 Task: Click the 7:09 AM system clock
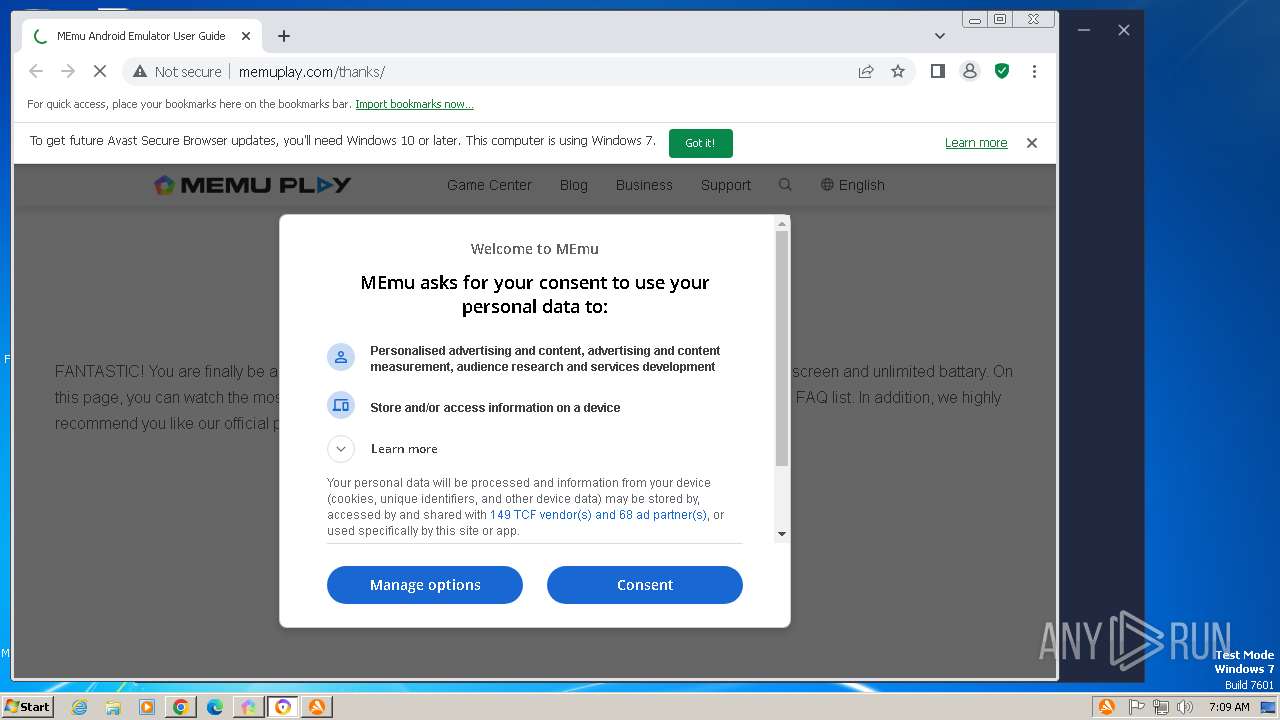pyautogui.click(x=1229, y=707)
